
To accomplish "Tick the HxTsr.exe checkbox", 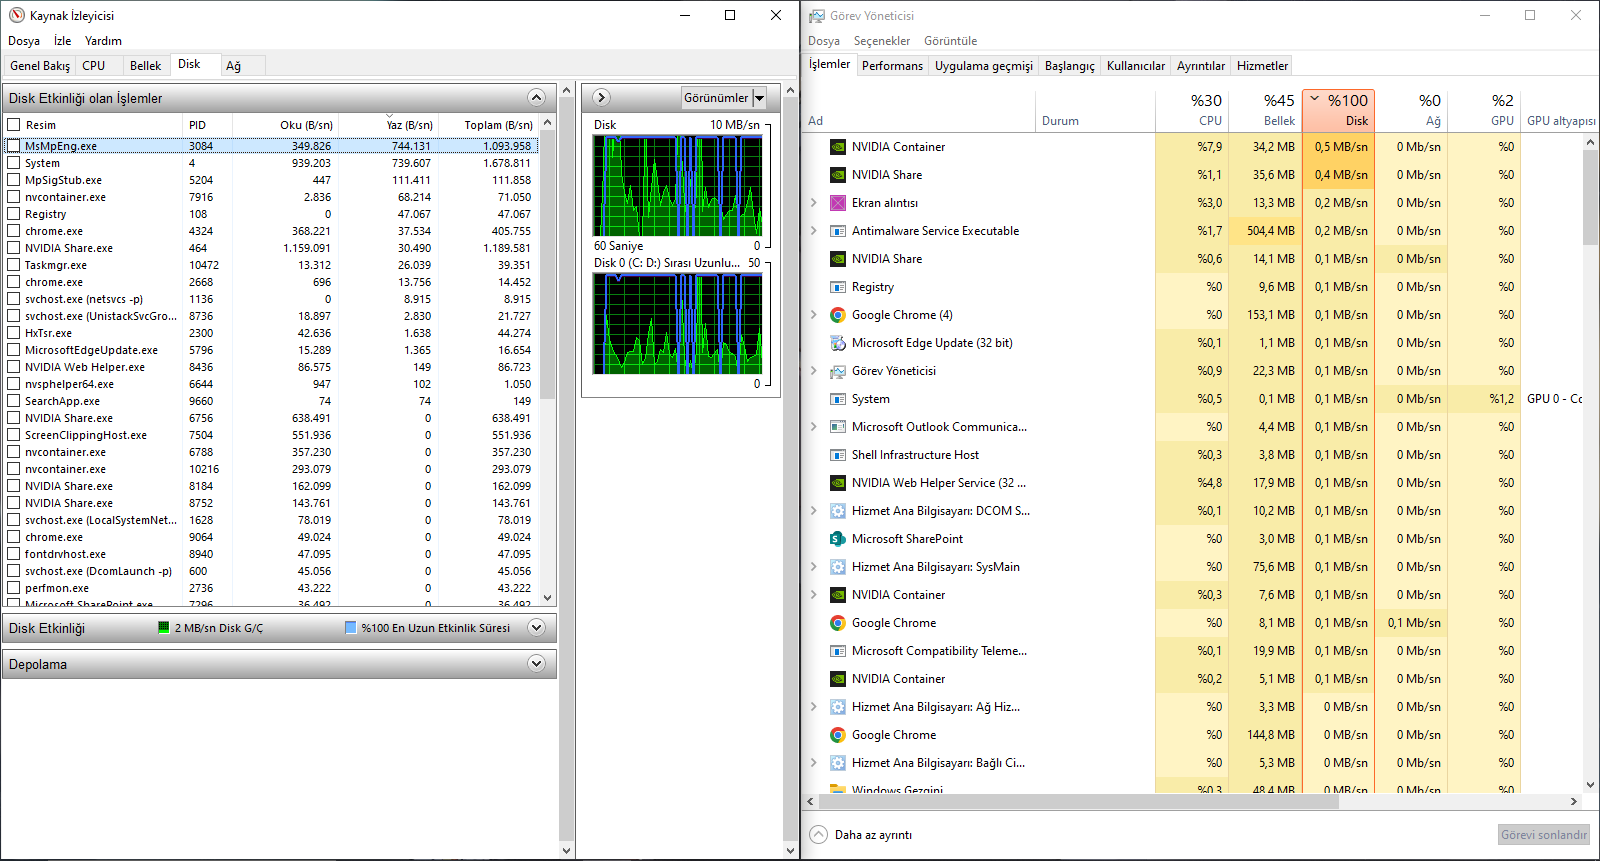I will [x=14, y=333].
